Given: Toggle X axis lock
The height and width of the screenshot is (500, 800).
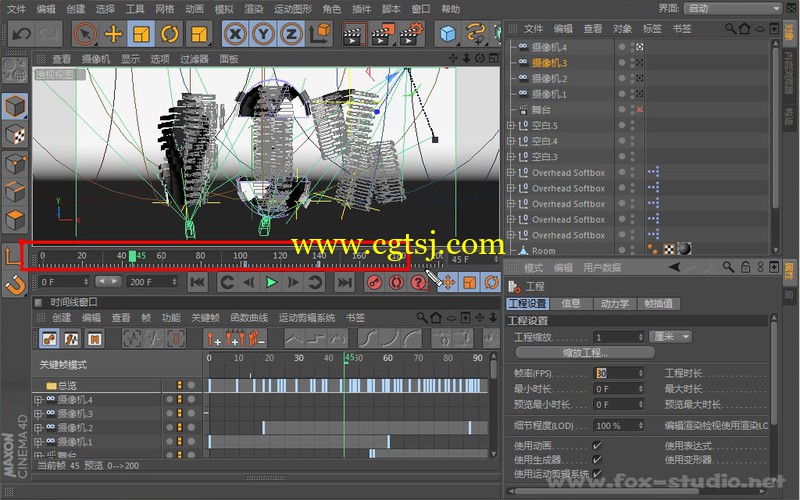Looking at the screenshot, I should click(235, 34).
